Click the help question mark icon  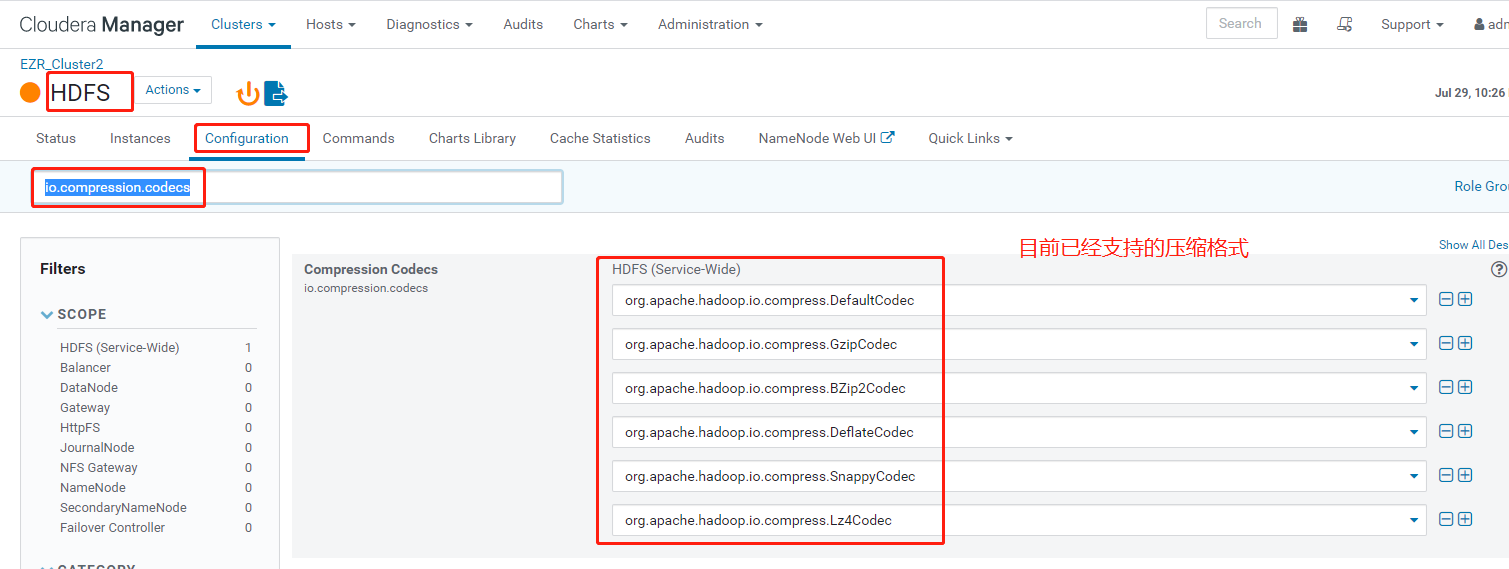point(1498,269)
